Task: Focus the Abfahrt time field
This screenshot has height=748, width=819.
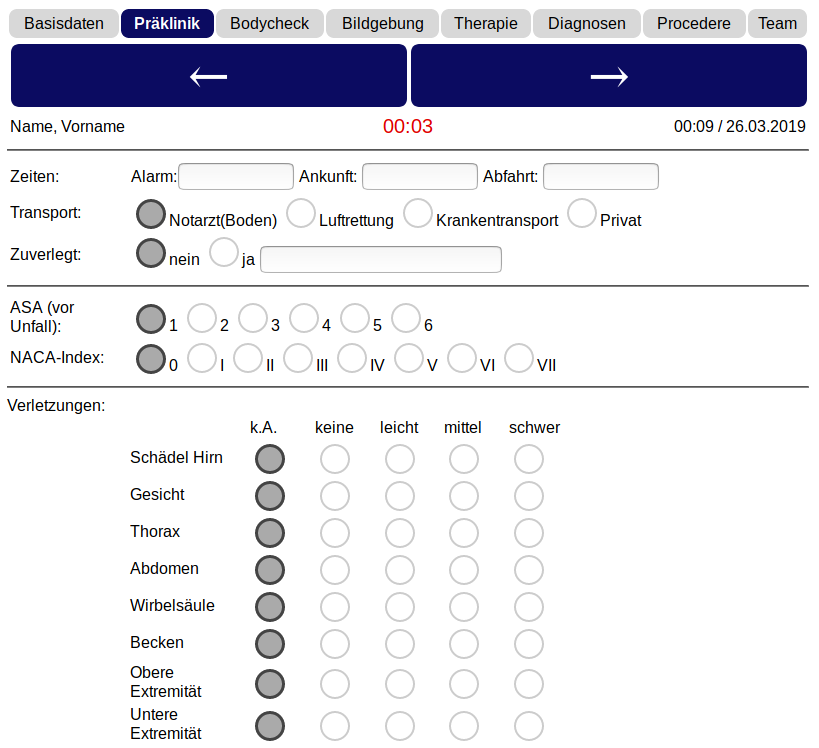Action: [601, 177]
